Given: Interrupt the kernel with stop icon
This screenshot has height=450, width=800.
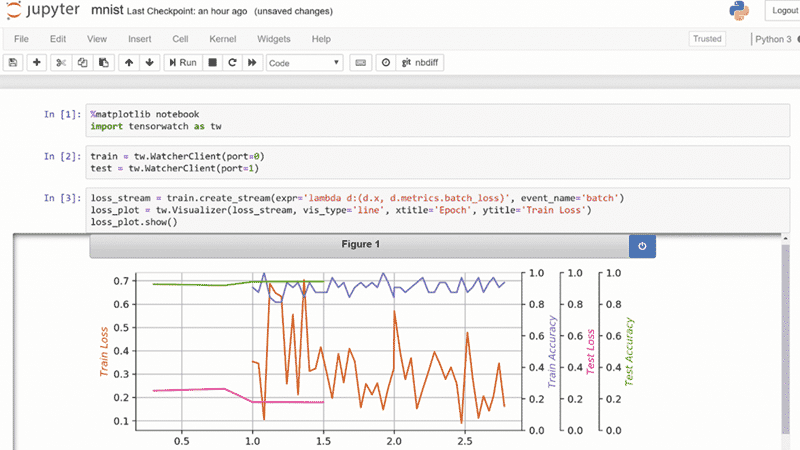Looking at the screenshot, I should (x=212, y=63).
